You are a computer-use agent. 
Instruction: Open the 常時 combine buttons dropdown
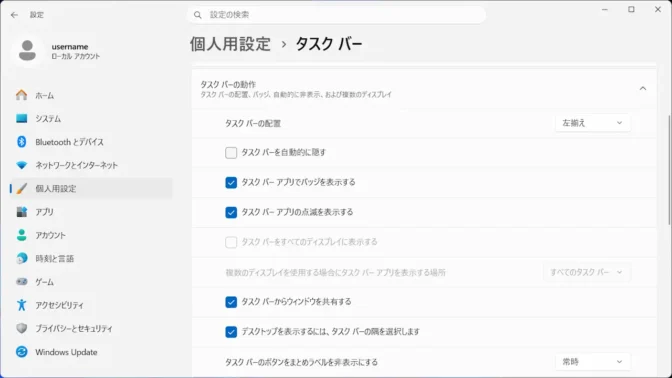click(592, 362)
